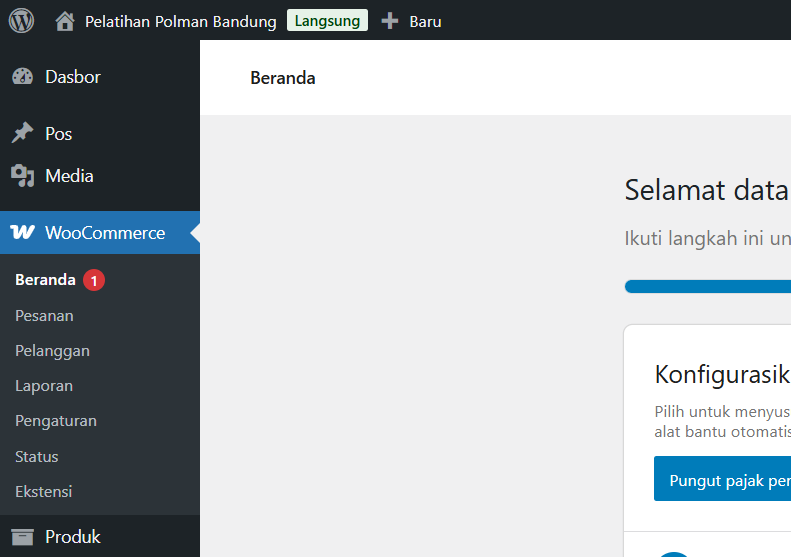Click the plus icon next to Baru

pyautogui.click(x=389, y=21)
